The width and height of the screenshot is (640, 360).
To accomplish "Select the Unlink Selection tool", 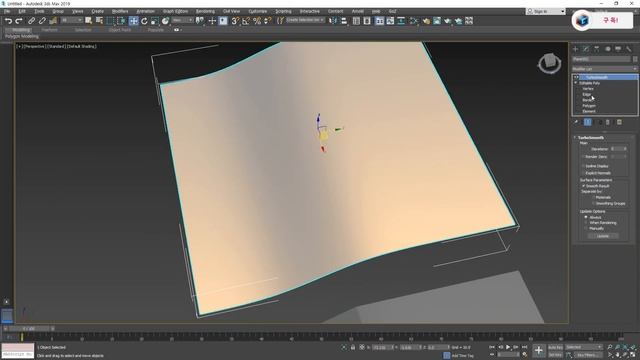I will (x=42, y=21).
